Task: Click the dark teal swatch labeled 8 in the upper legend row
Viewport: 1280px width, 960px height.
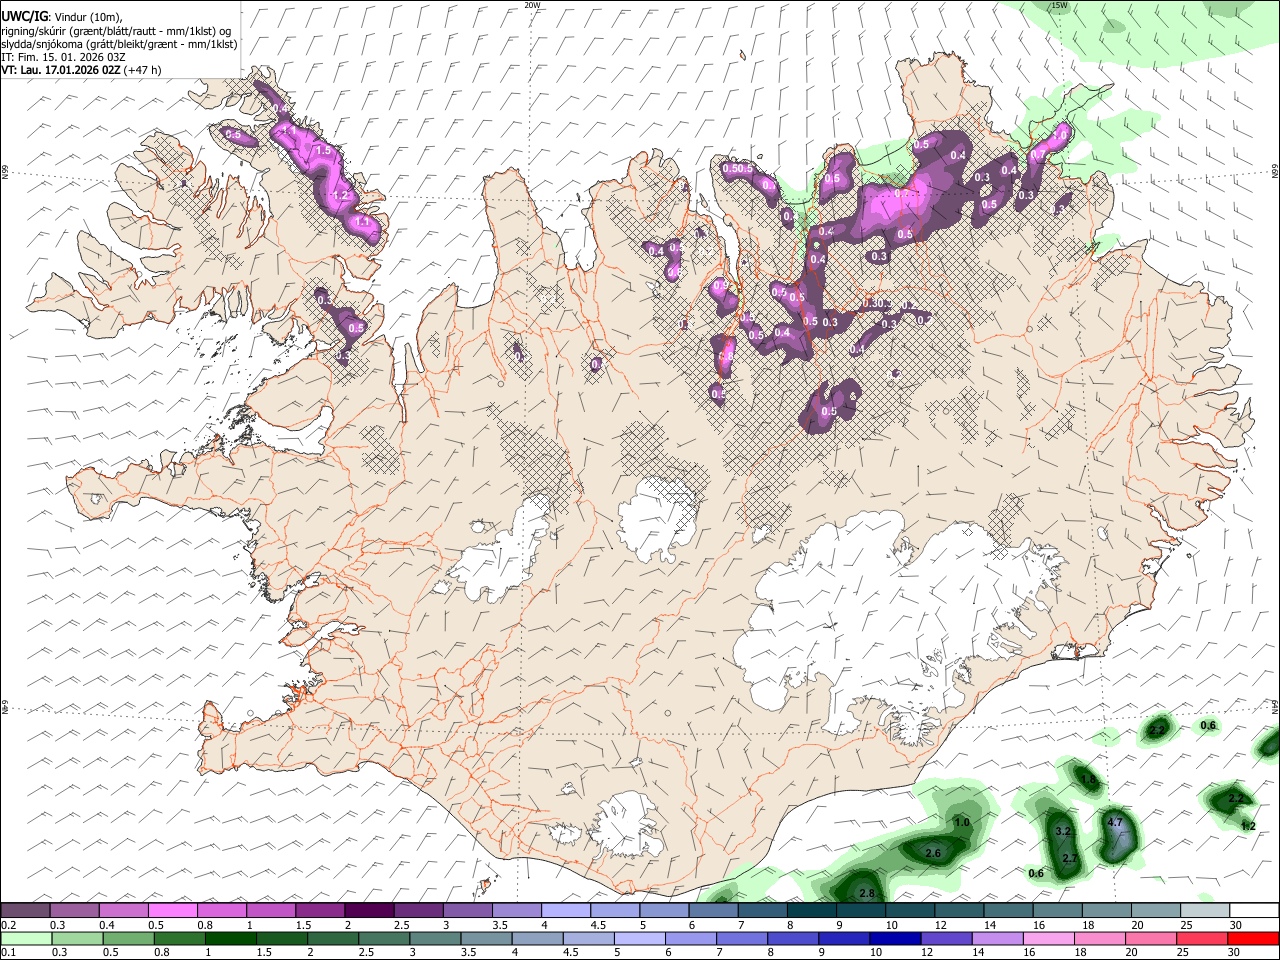Action: coord(811,911)
